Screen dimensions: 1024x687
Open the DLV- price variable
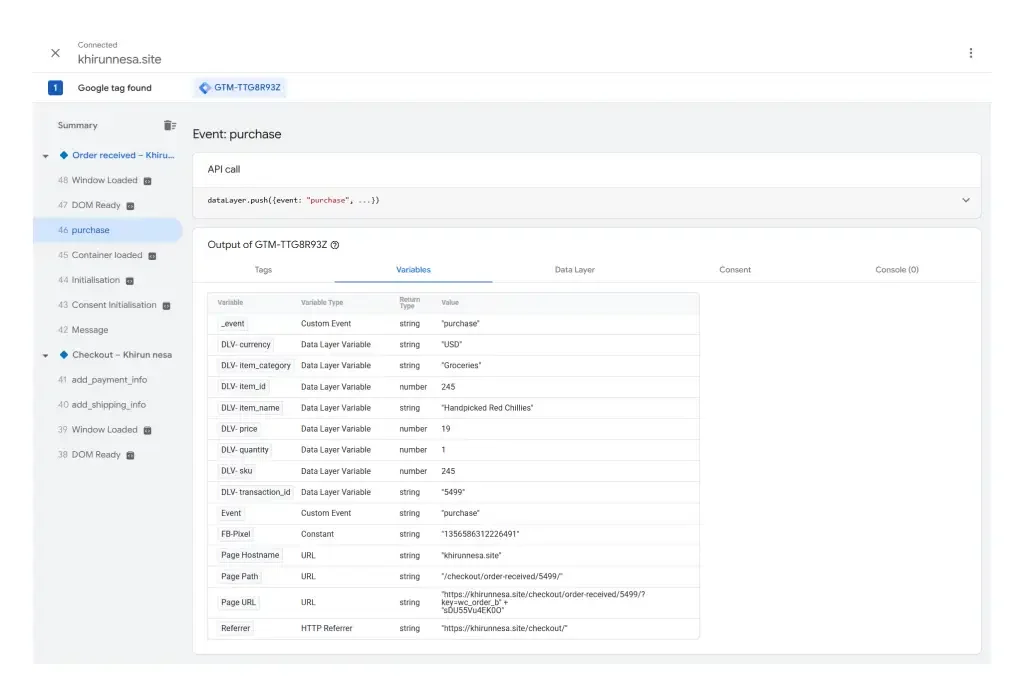coord(239,429)
